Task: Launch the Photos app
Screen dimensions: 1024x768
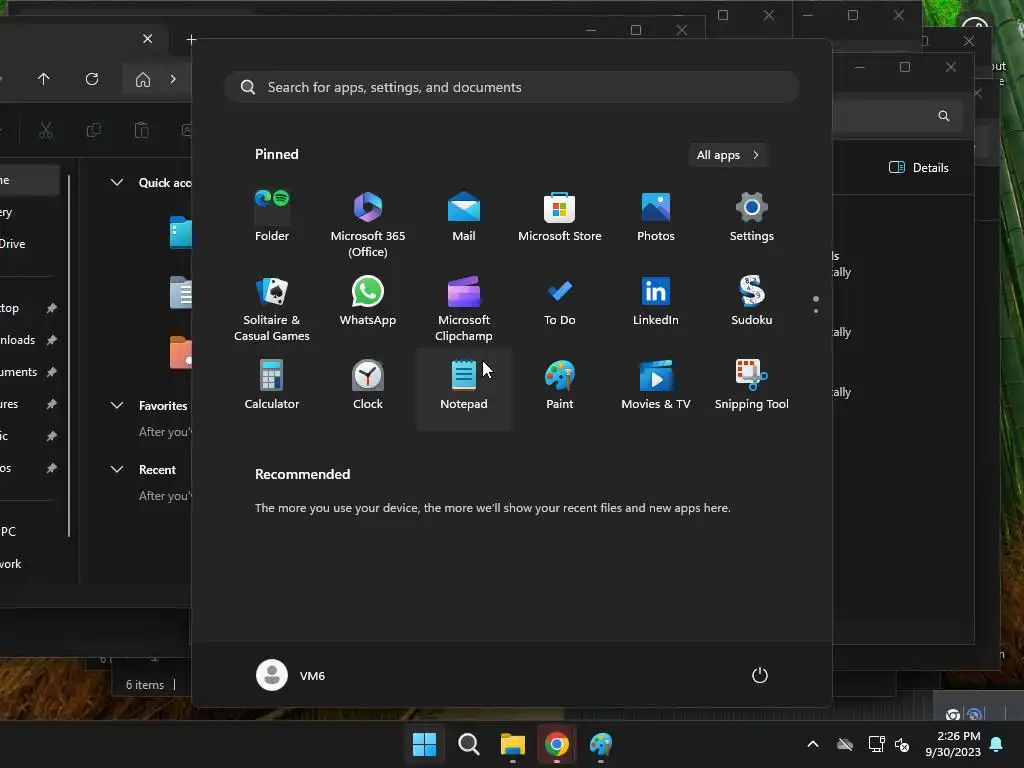Action: pyautogui.click(x=656, y=216)
